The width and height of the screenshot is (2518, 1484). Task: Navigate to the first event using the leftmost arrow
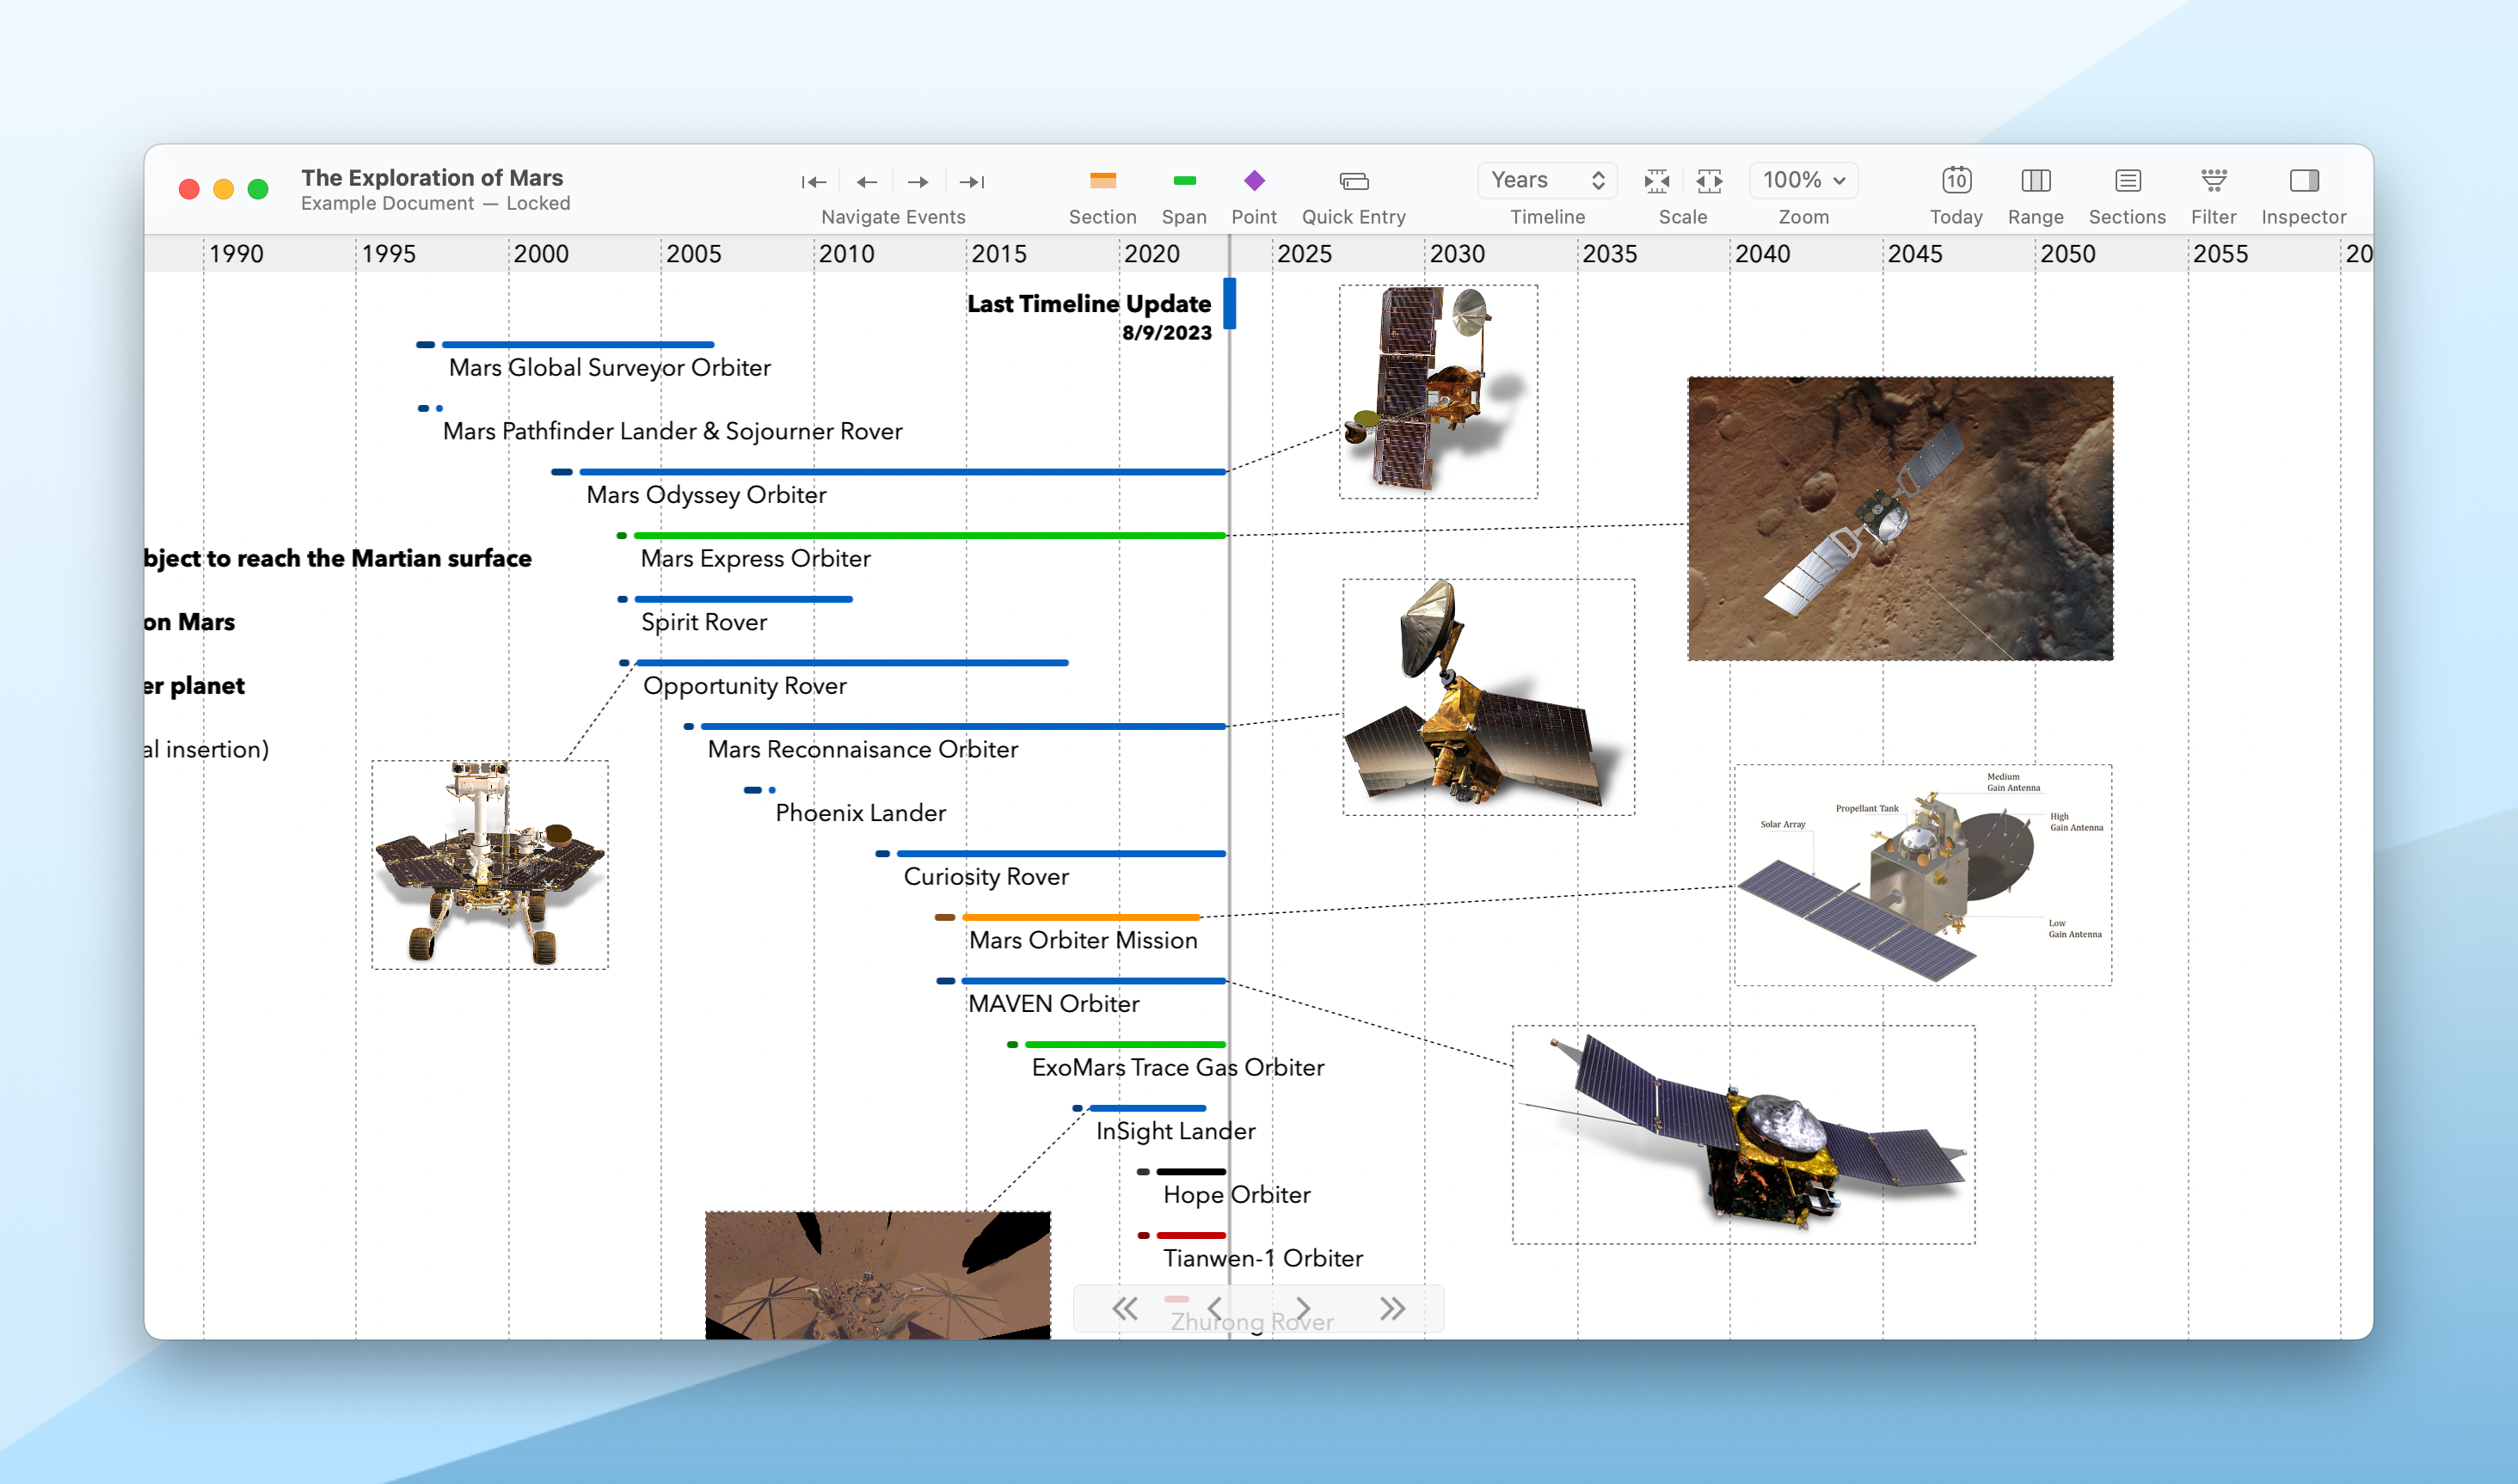pyautogui.click(x=814, y=181)
